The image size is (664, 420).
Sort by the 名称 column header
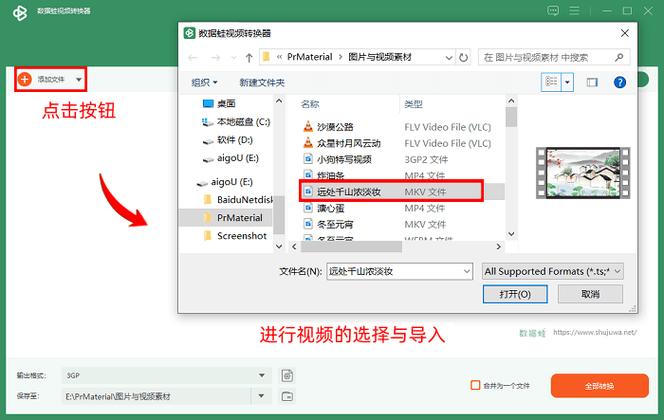[x=310, y=104]
